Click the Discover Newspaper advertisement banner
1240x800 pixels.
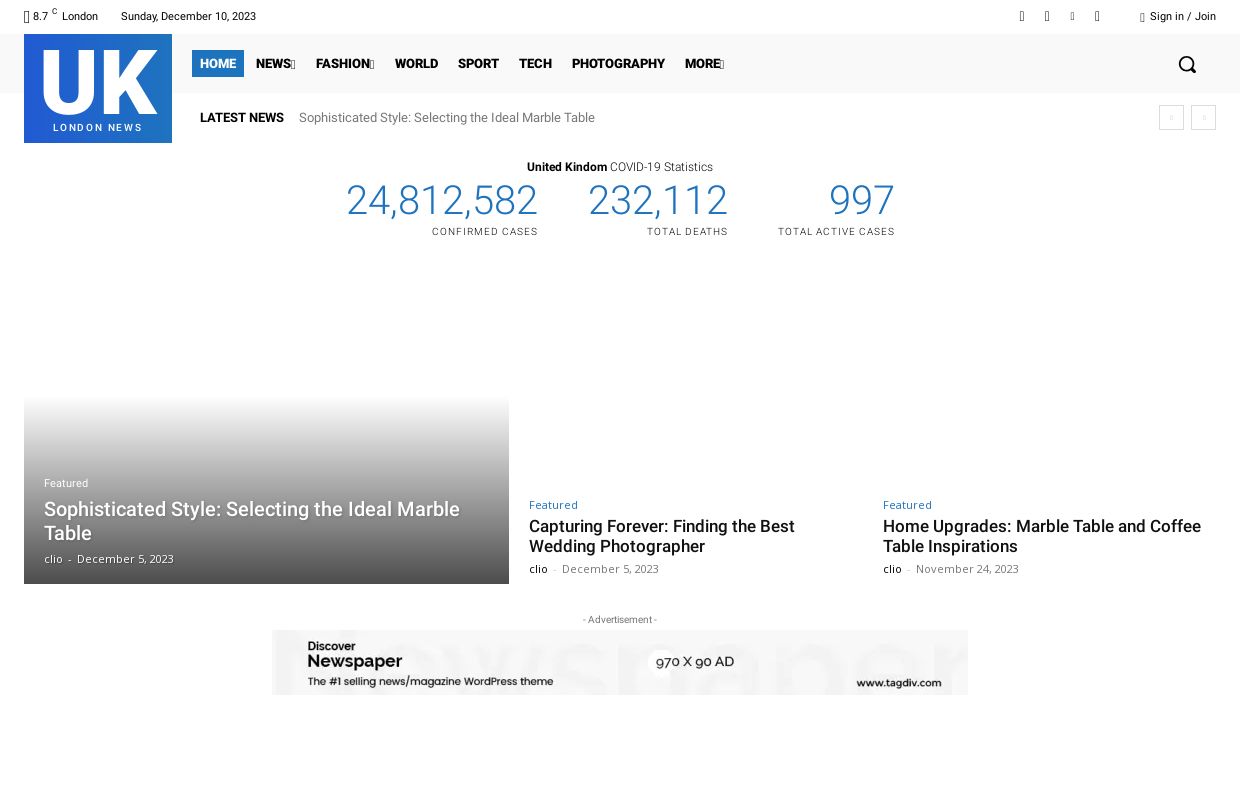tap(620, 662)
